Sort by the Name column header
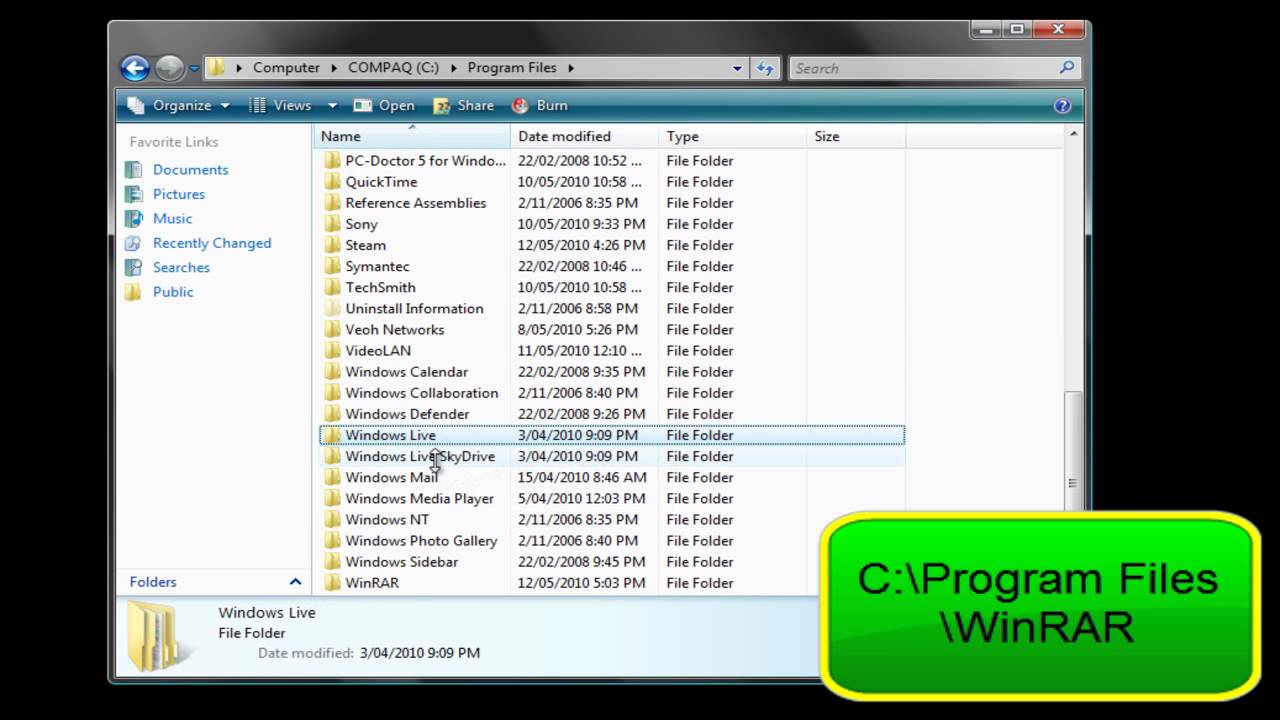Screen dimensions: 1280x720 [412, 136]
